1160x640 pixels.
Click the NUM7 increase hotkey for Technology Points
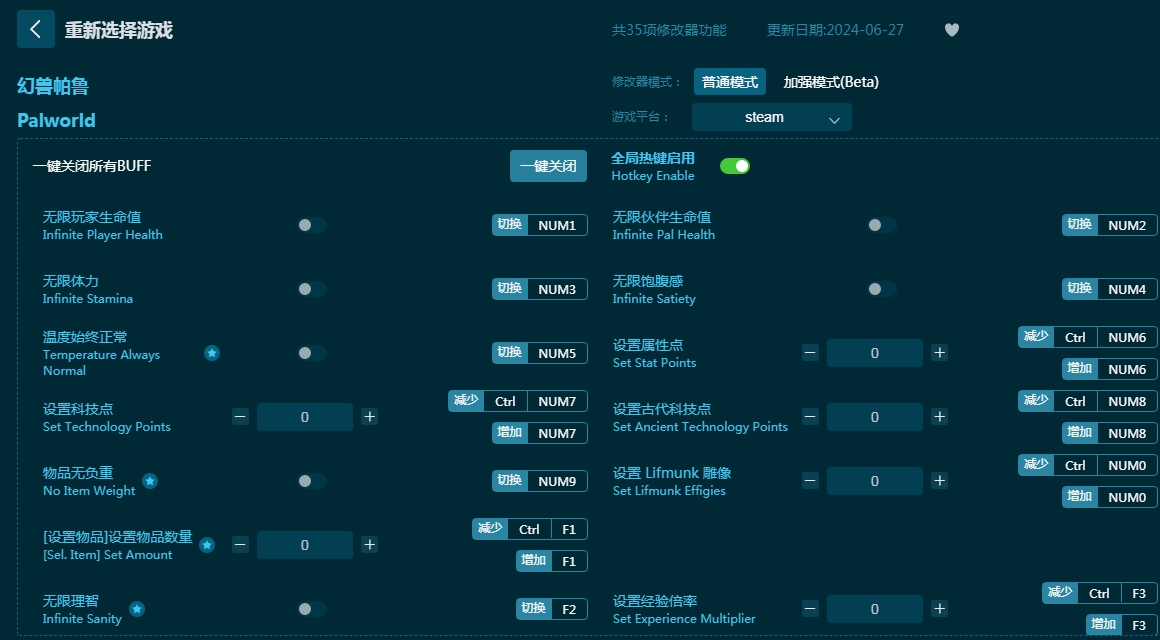540,433
